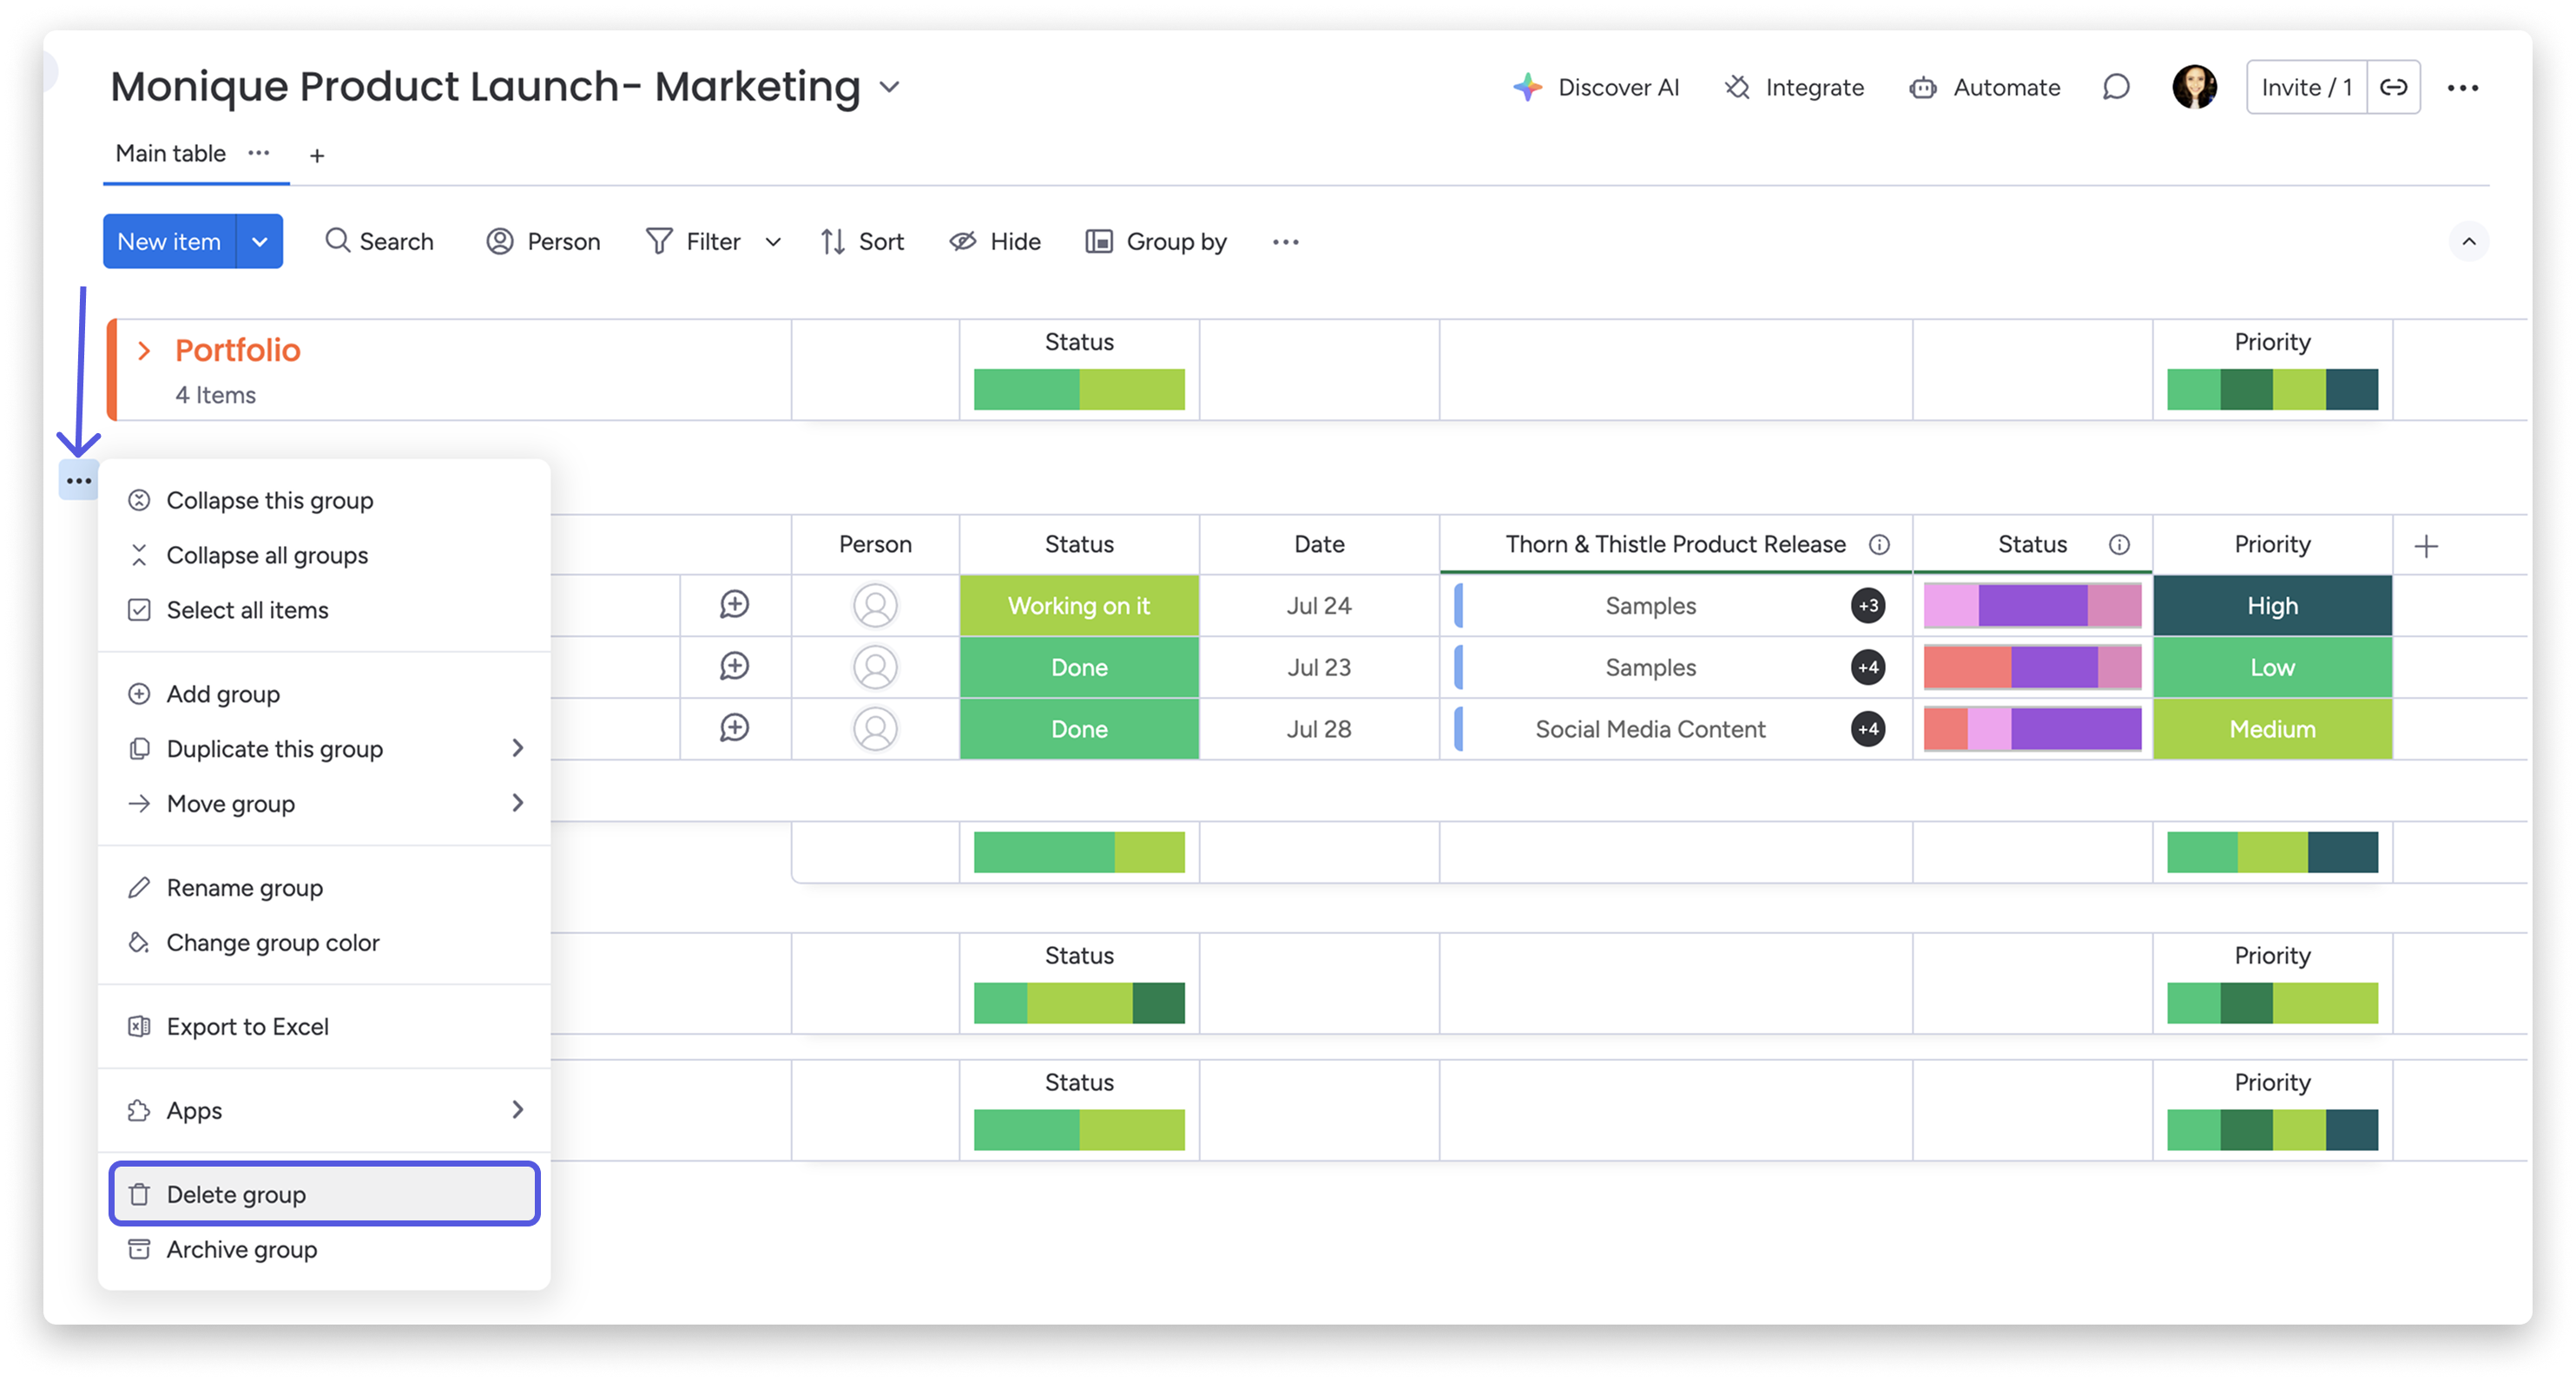The height and width of the screenshot is (1381, 2576).
Task: Choose Archive group in the context menu
Action: click(241, 1249)
